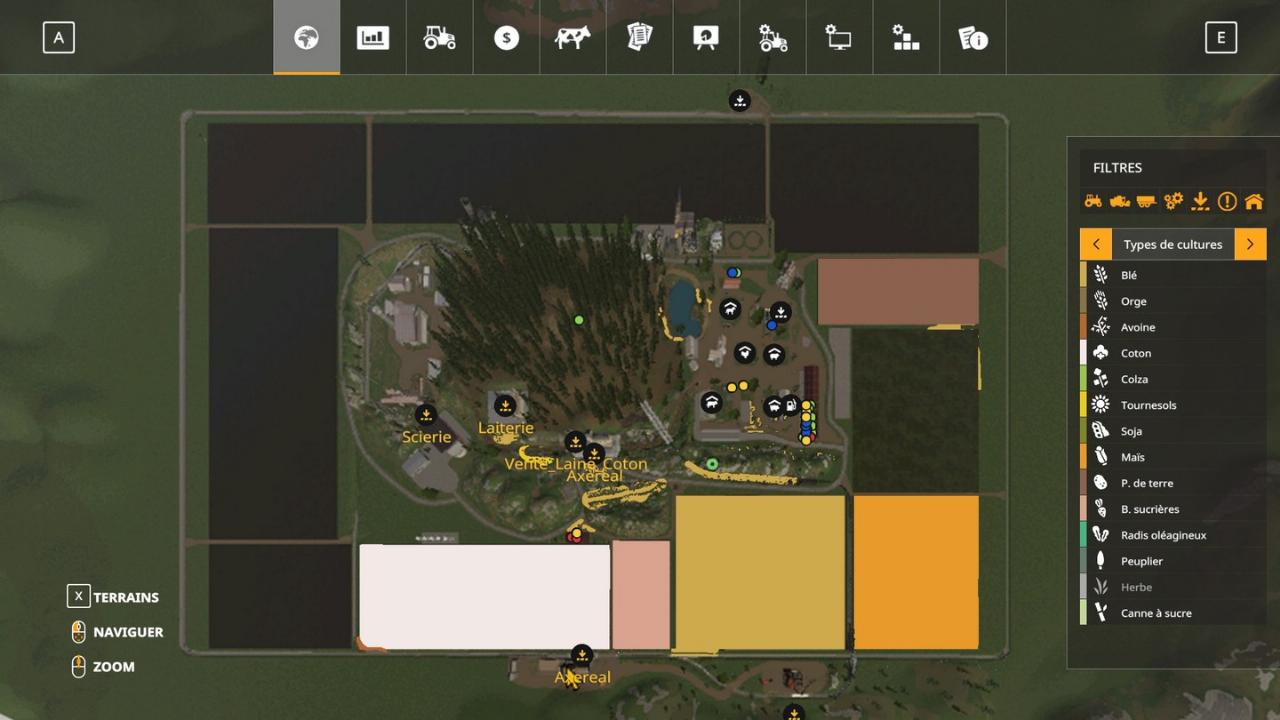Screen dimensions: 1280x720
Task: Open the tractor with gear tab
Action: click(773, 38)
